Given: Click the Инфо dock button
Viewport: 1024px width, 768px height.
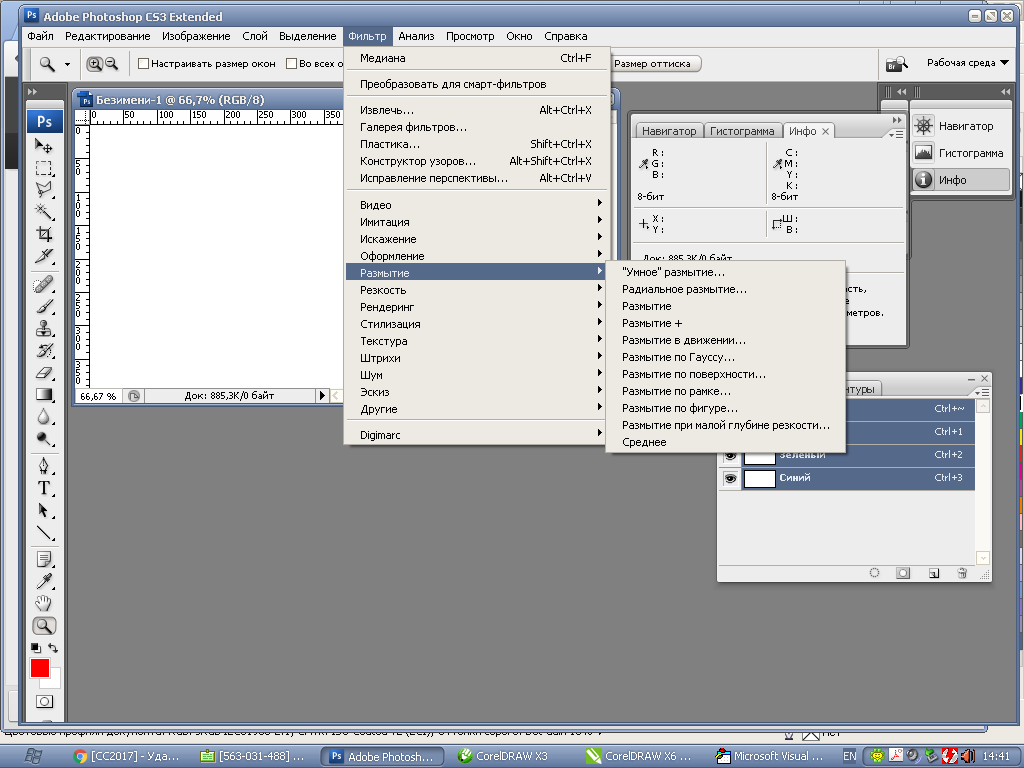Looking at the screenshot, I should (x=961, y=180).
